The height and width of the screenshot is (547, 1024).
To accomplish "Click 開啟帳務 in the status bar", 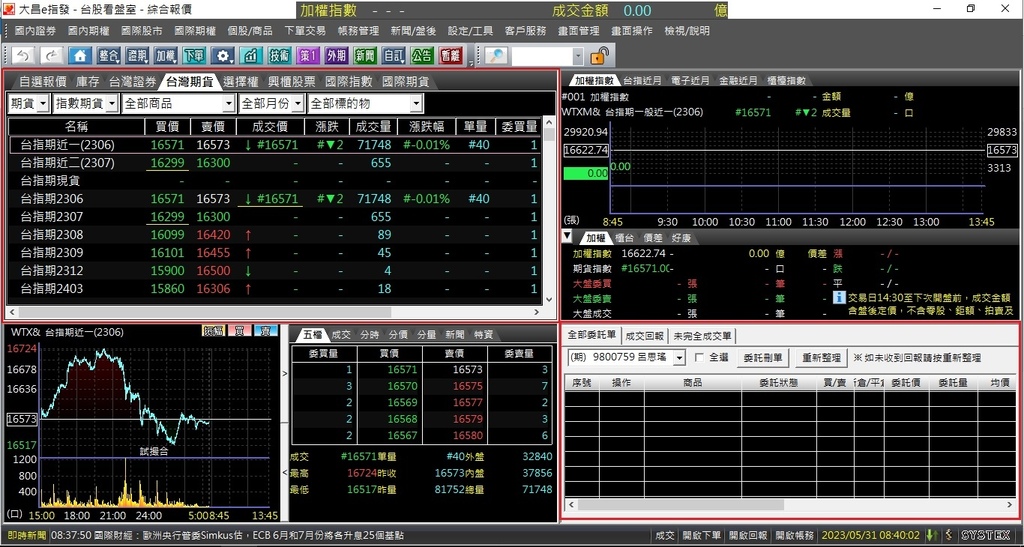I will click(x=795, y=535).
